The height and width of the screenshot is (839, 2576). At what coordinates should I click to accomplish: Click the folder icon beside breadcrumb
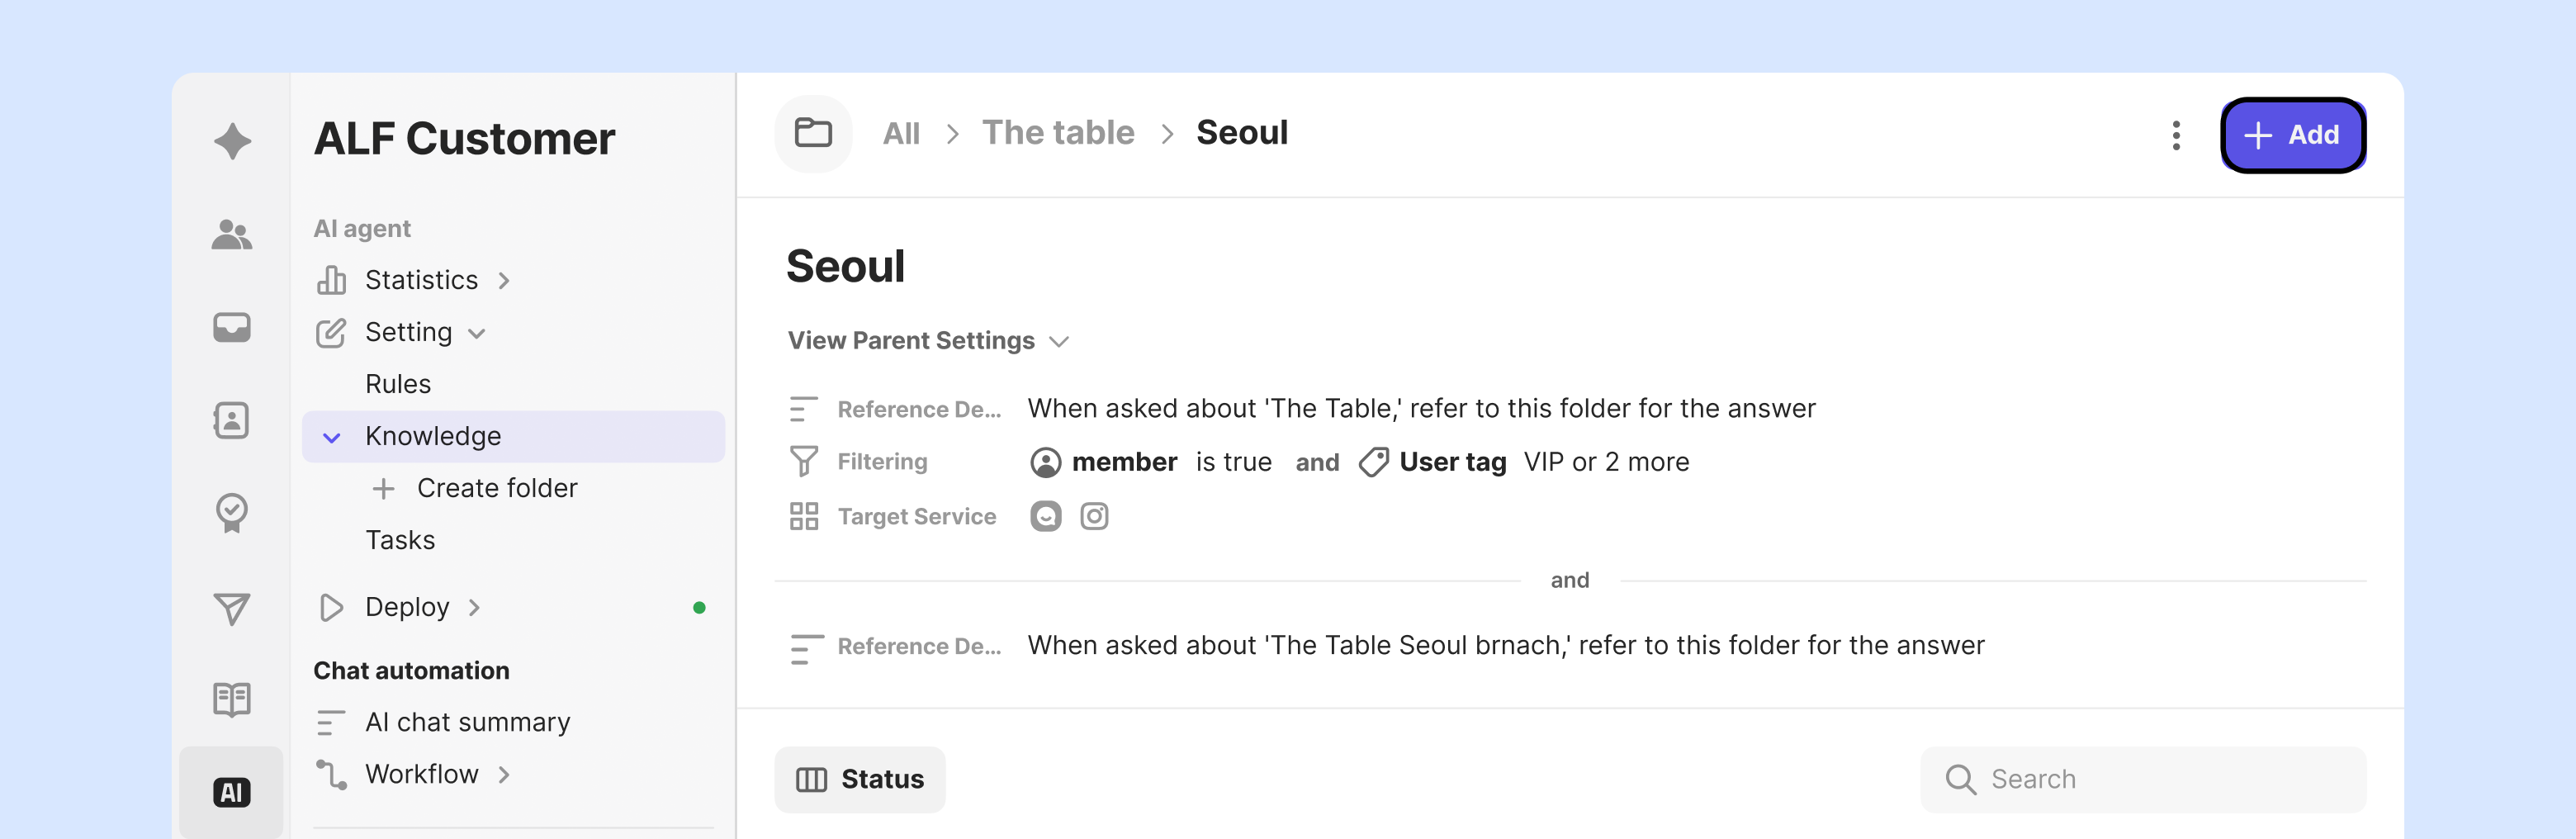[x=813, y=133]
